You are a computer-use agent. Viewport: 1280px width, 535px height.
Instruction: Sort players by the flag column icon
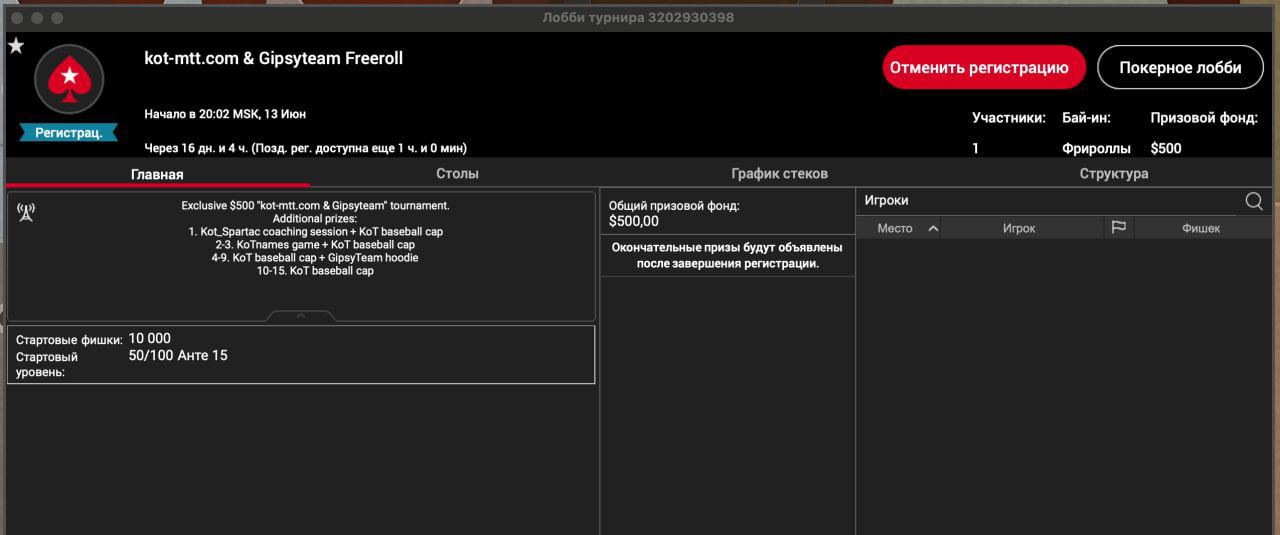pos(1119,228)
